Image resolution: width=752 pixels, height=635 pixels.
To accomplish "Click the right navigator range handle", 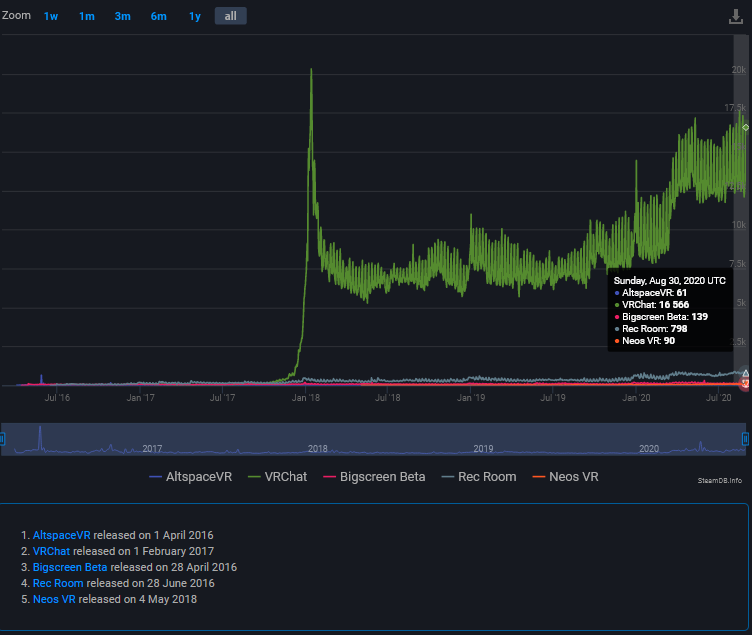I will click(x=745, y=438).
